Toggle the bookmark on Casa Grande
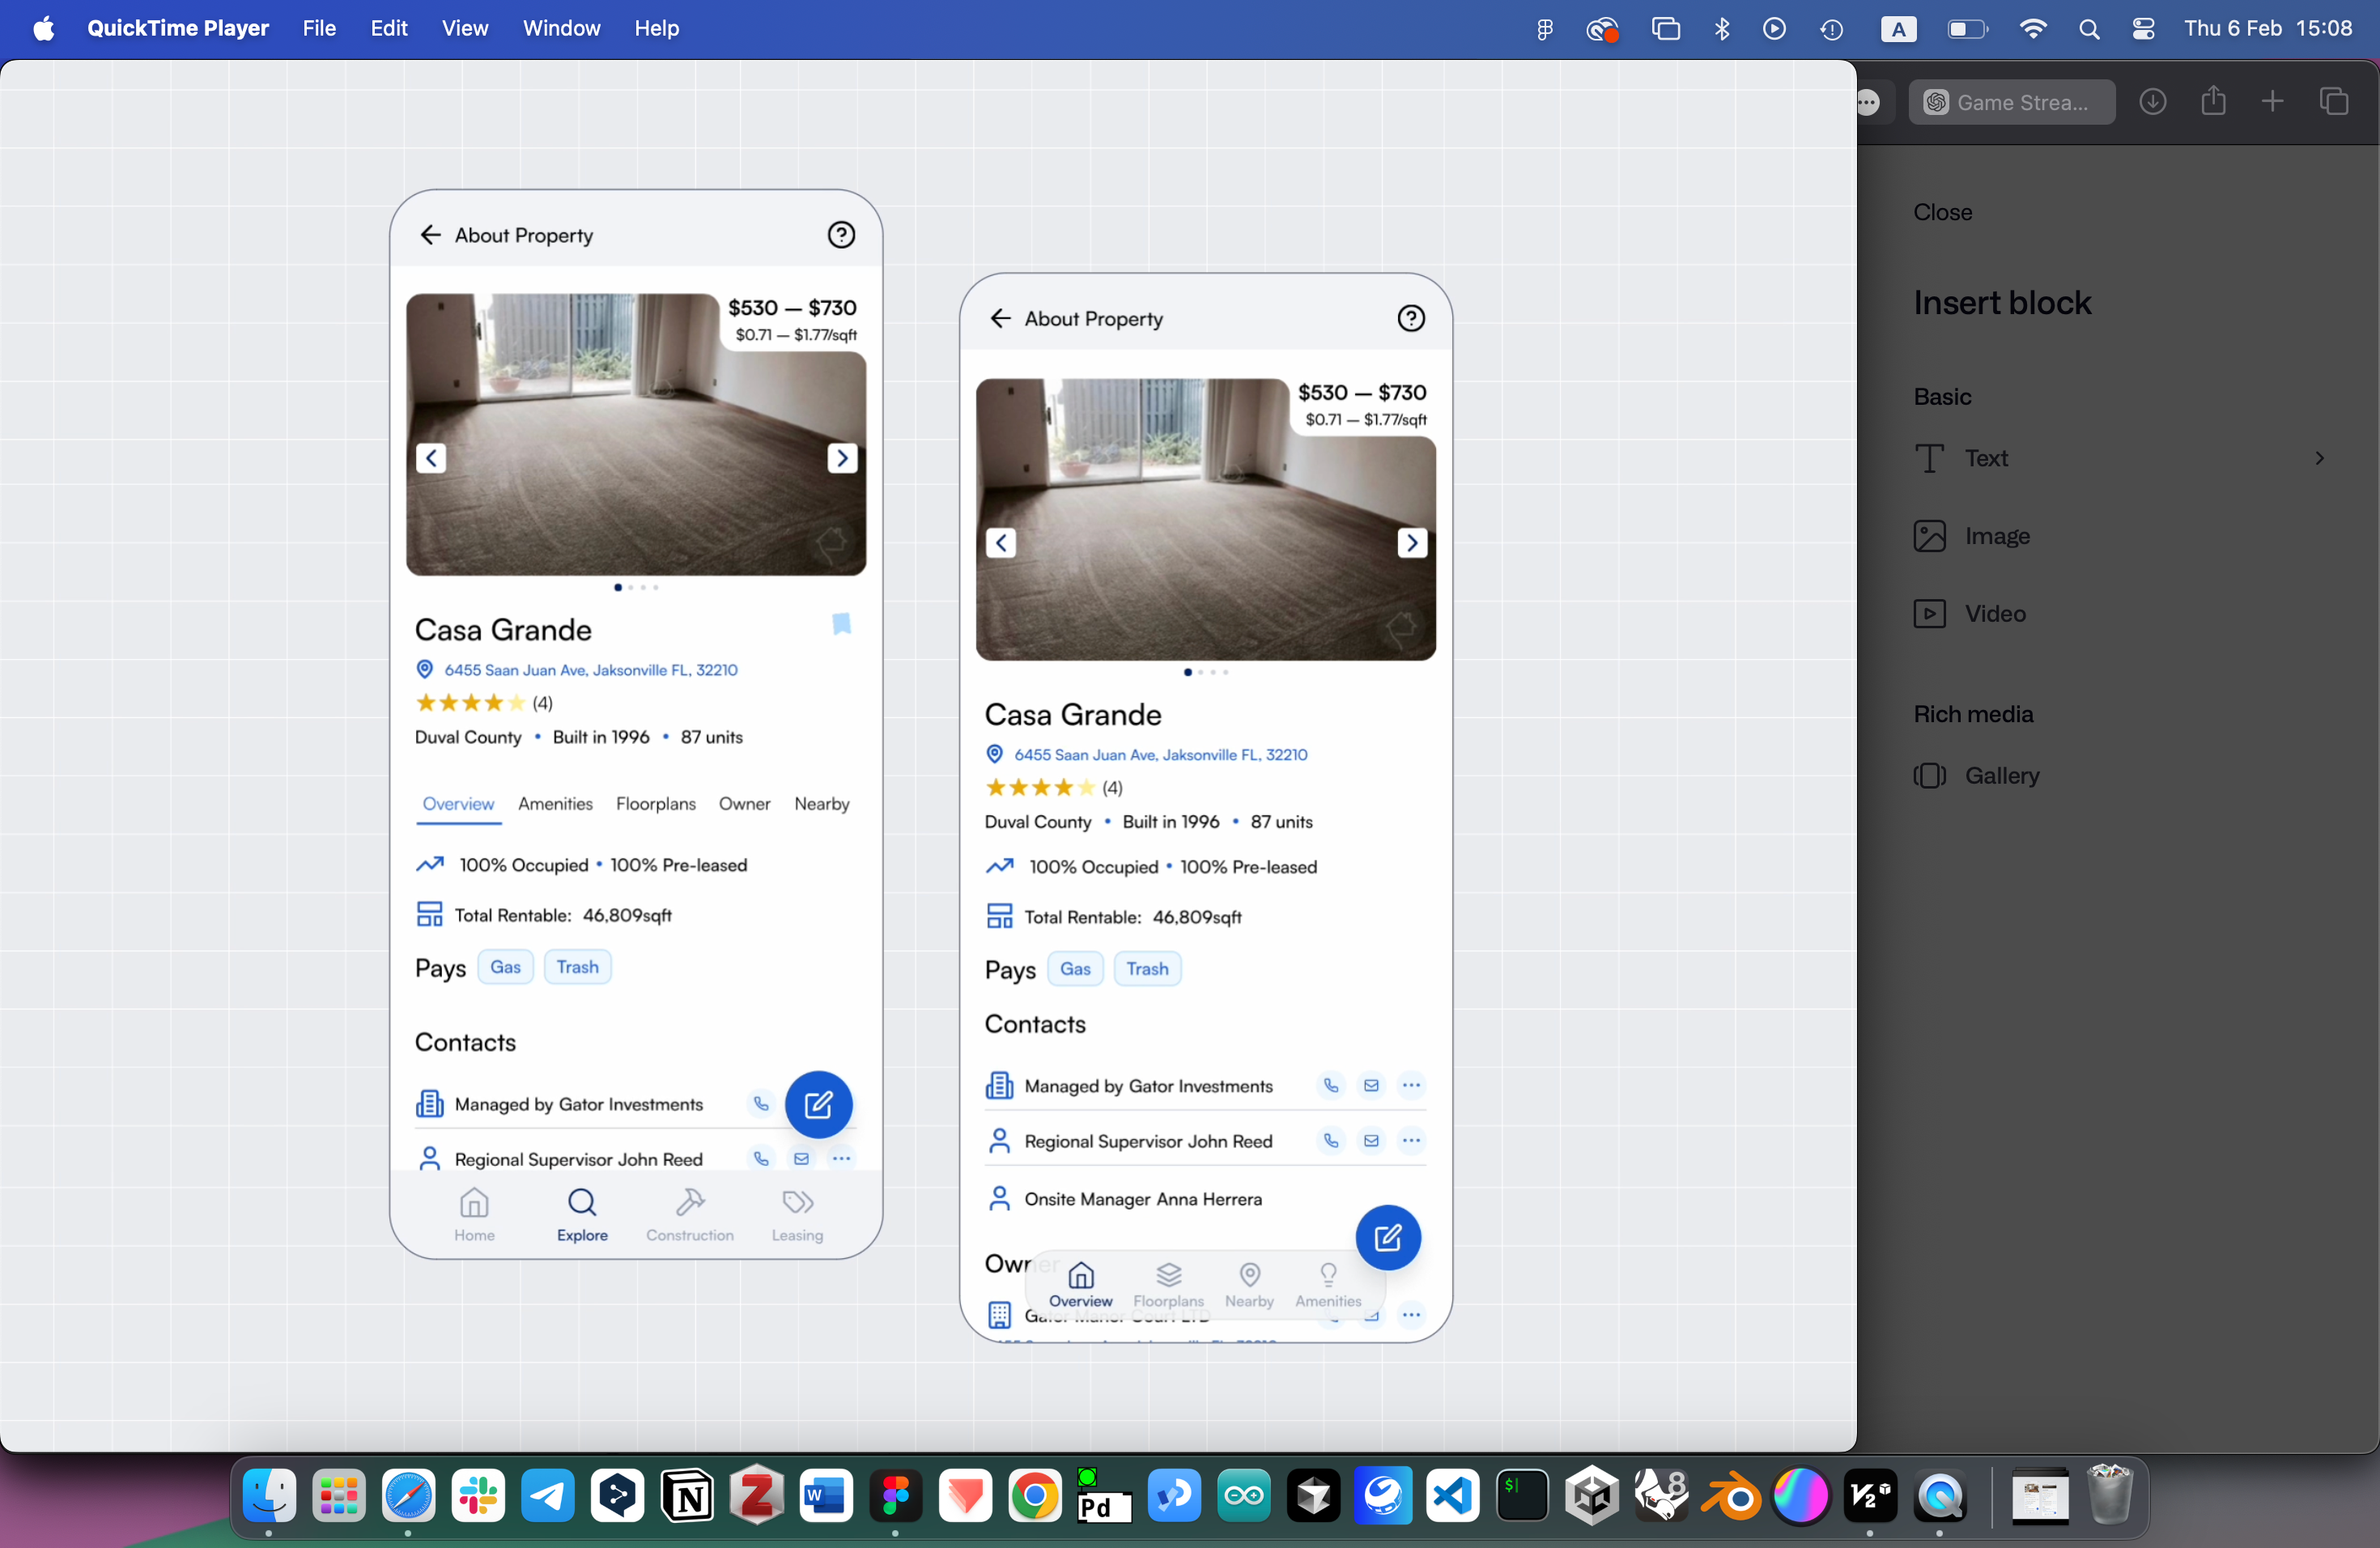Viewport: 2380px width, 1548px height. (x=840, y=623)
